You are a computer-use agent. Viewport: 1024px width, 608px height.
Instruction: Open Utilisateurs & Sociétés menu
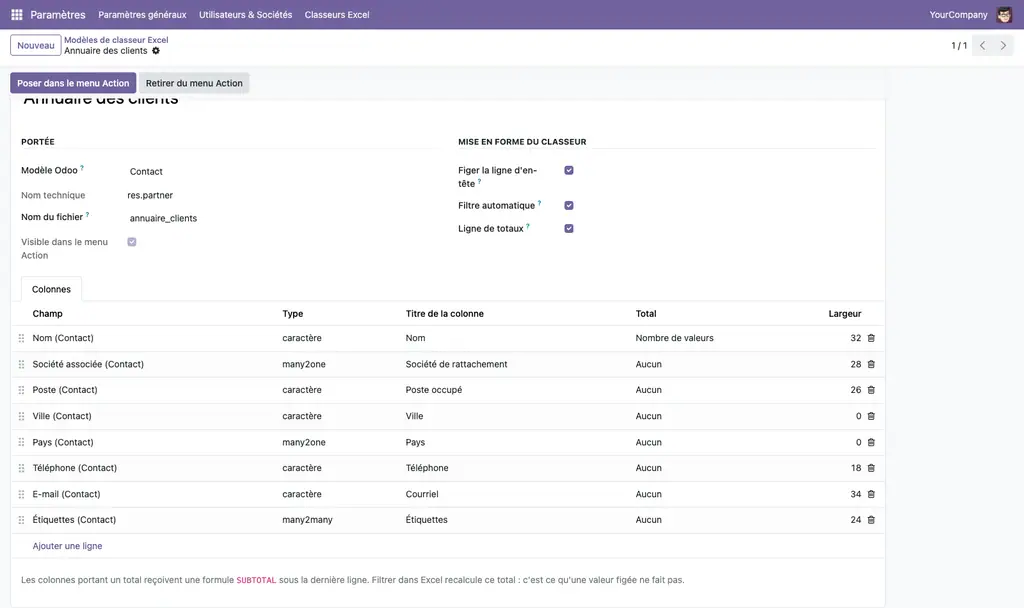pyautogui.click(x=246, y=14)
